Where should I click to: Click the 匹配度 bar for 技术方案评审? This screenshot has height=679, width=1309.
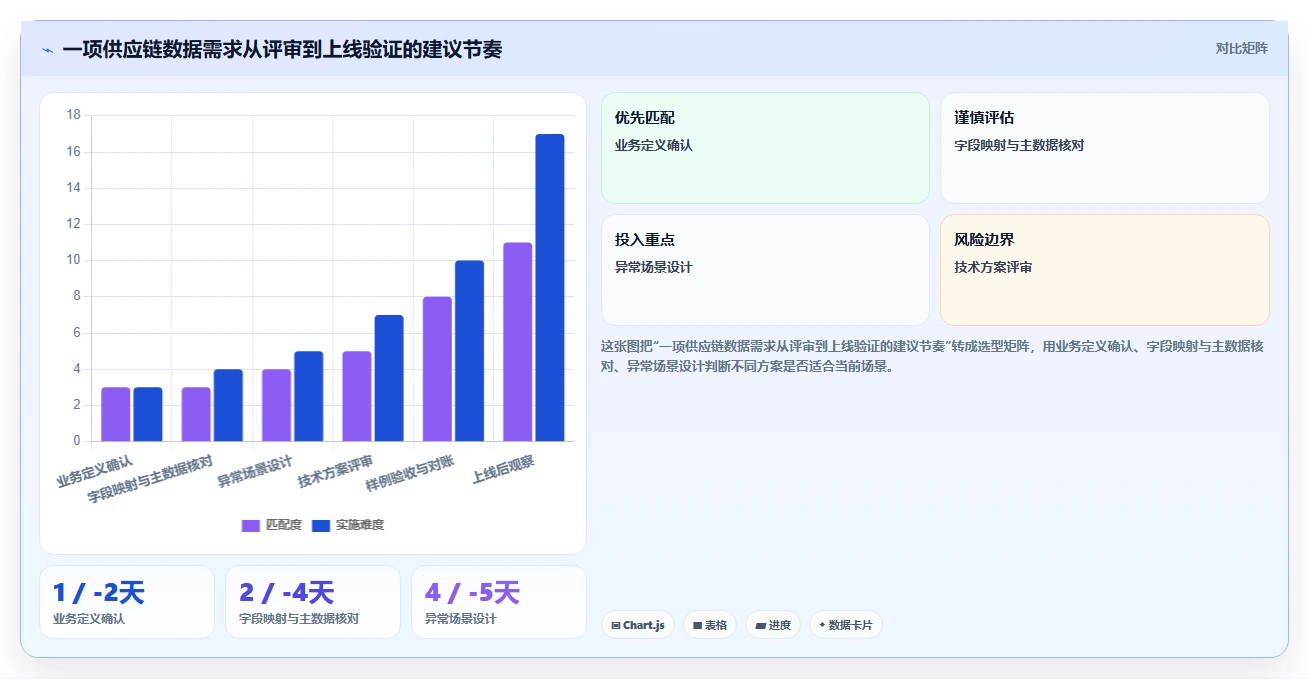tap(357, 396)
